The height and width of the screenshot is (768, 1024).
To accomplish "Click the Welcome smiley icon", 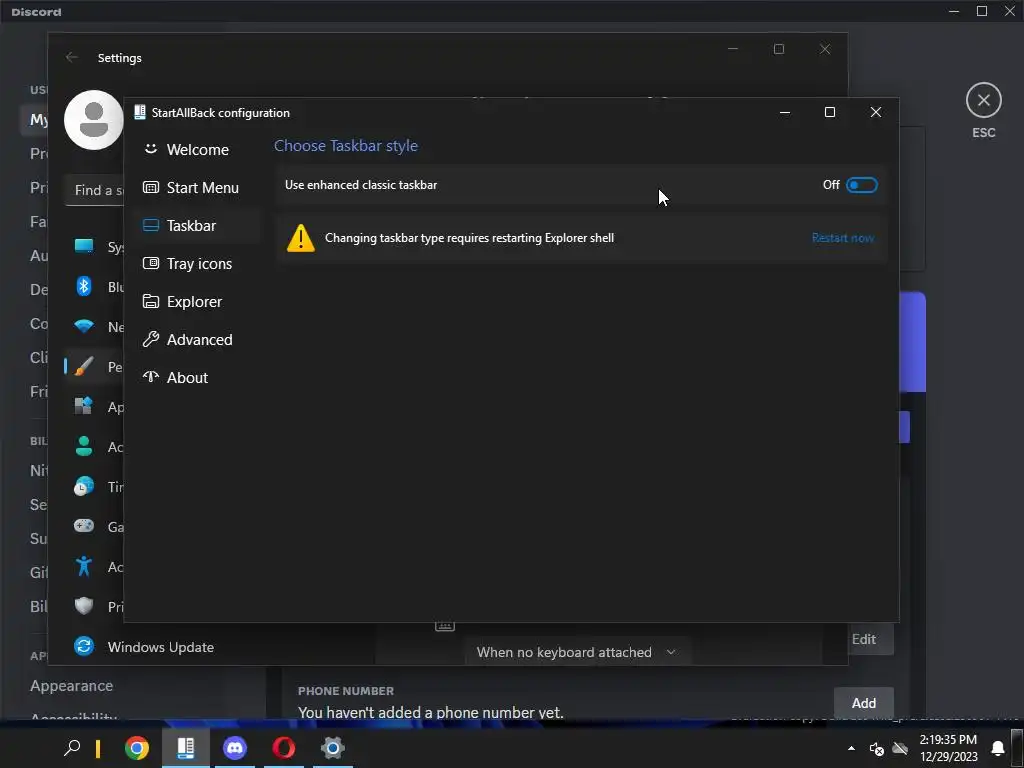I will (x=151, y=149).
